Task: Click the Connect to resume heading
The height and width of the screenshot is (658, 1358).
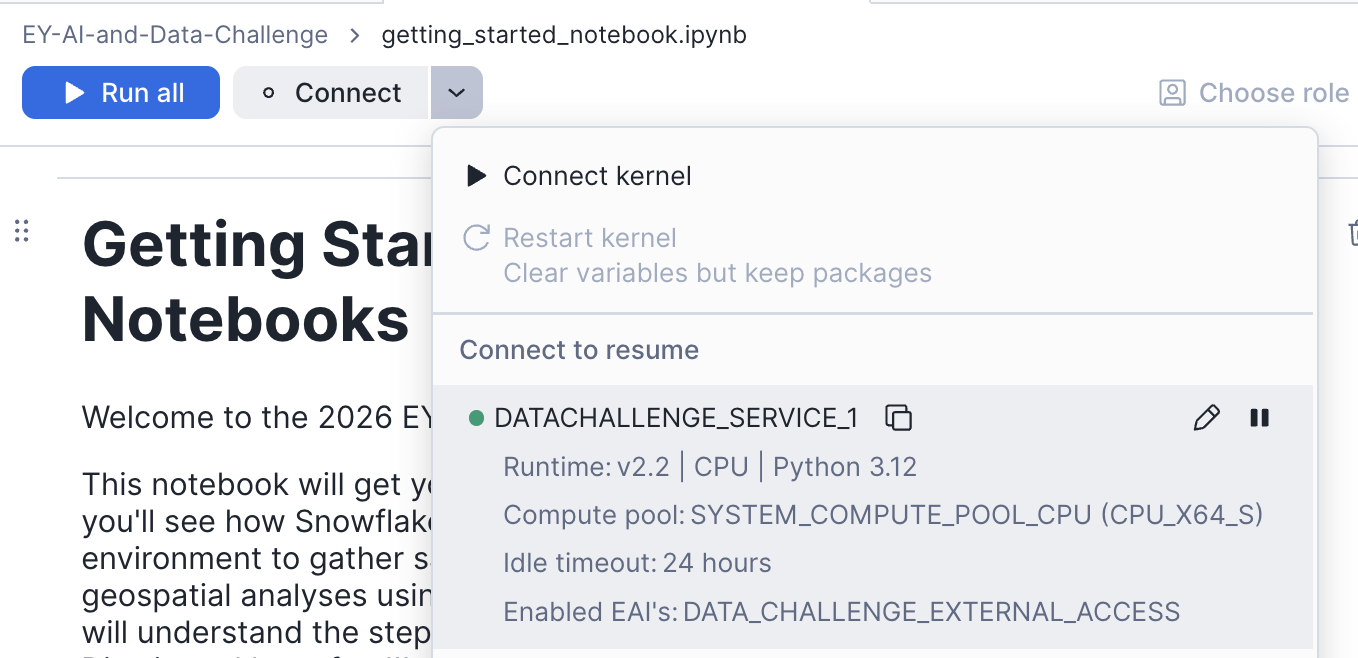Action: coord(579,350)
